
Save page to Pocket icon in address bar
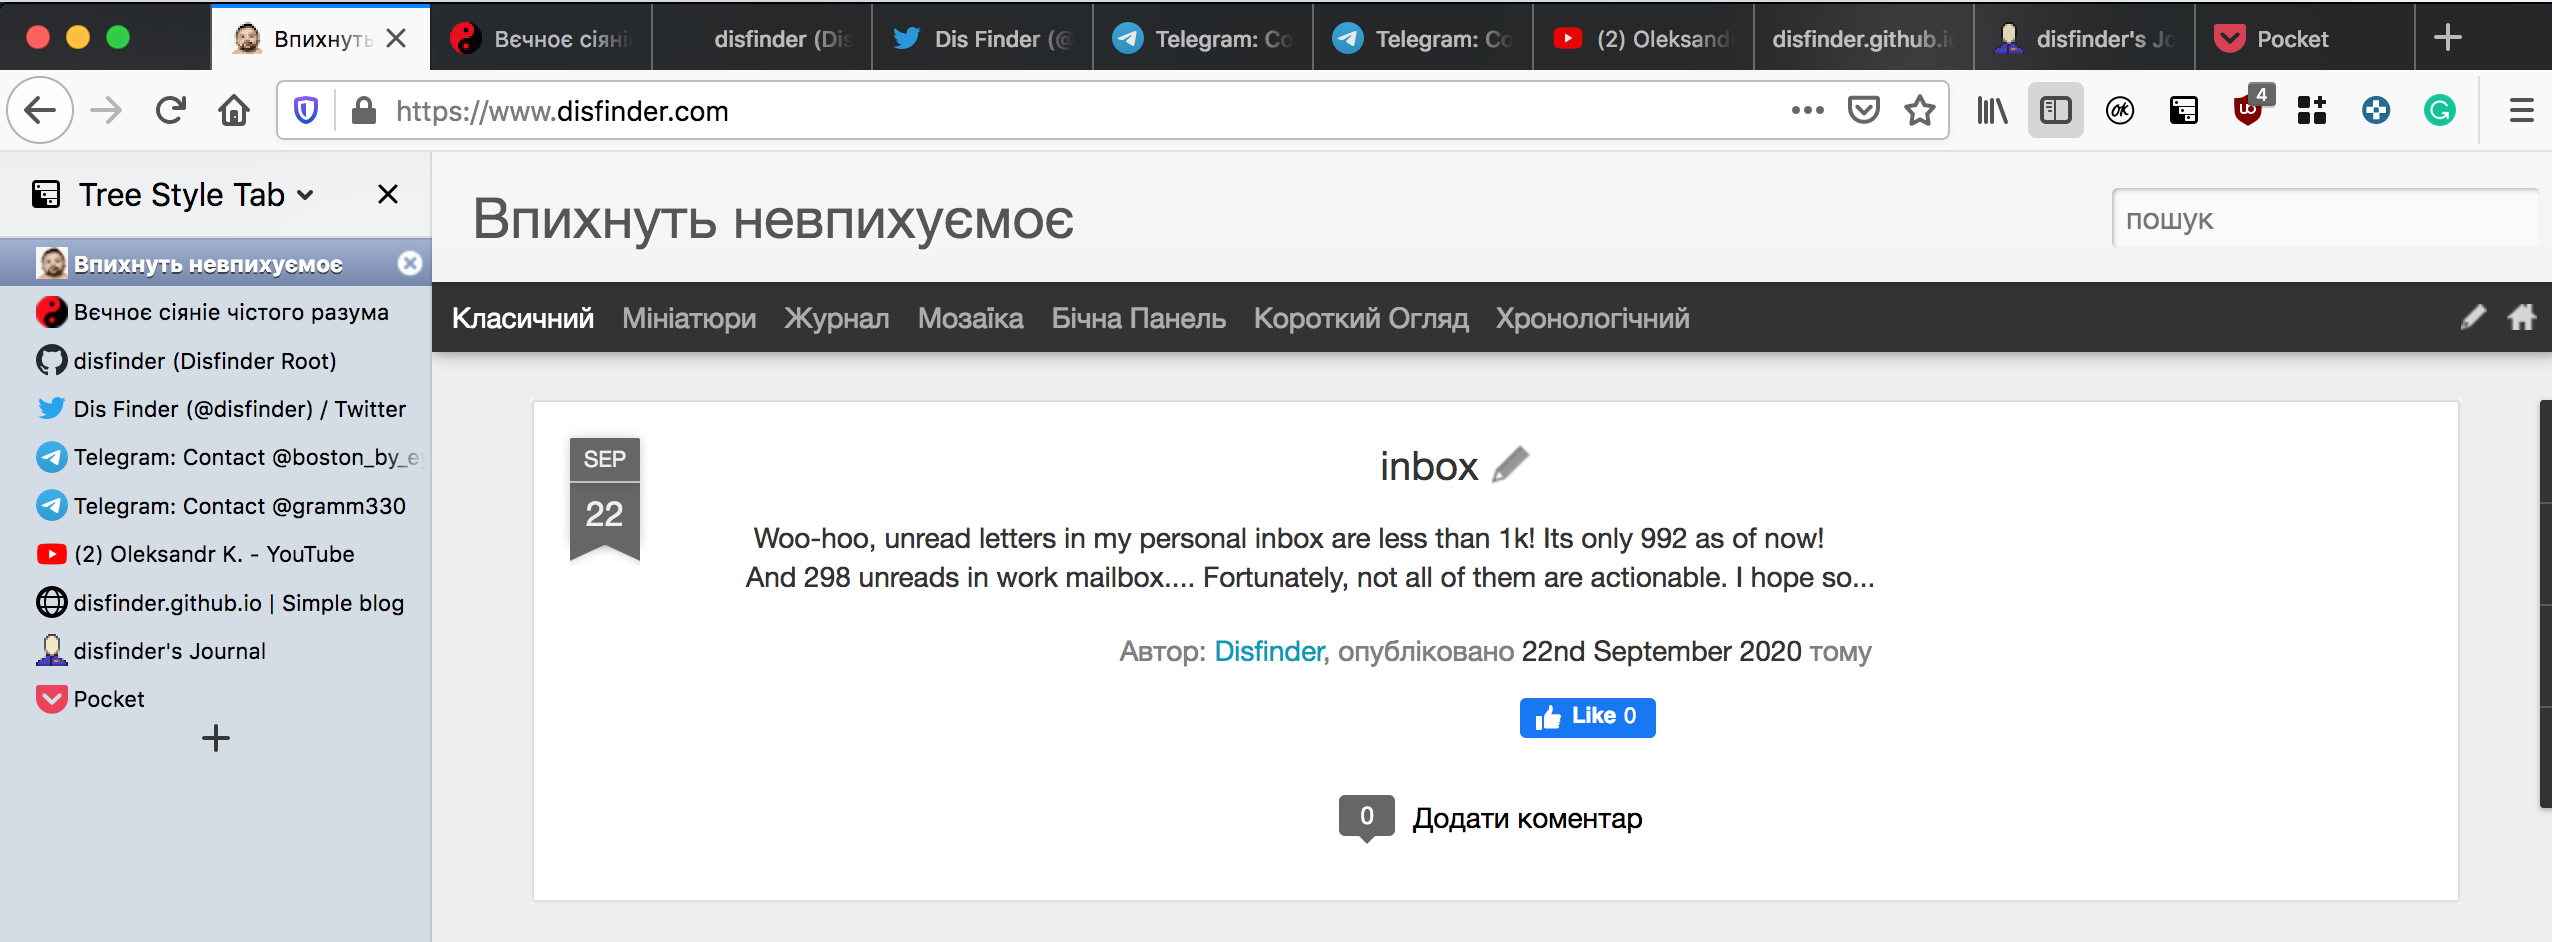click(x=1863, y=110)
